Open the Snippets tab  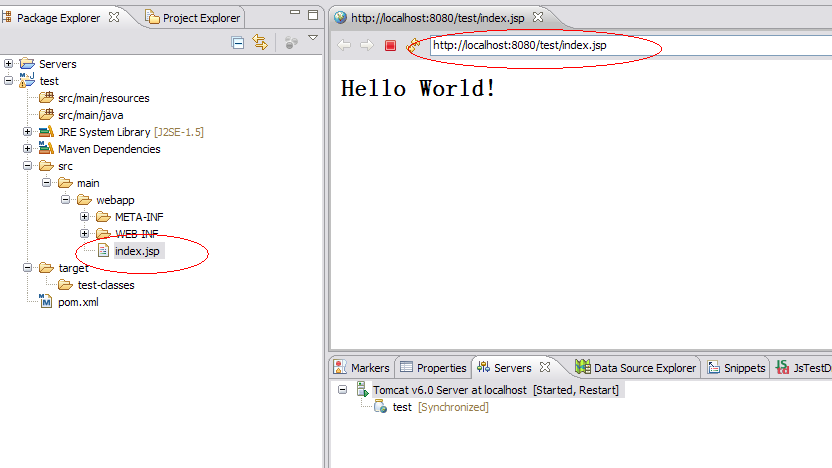737,367
